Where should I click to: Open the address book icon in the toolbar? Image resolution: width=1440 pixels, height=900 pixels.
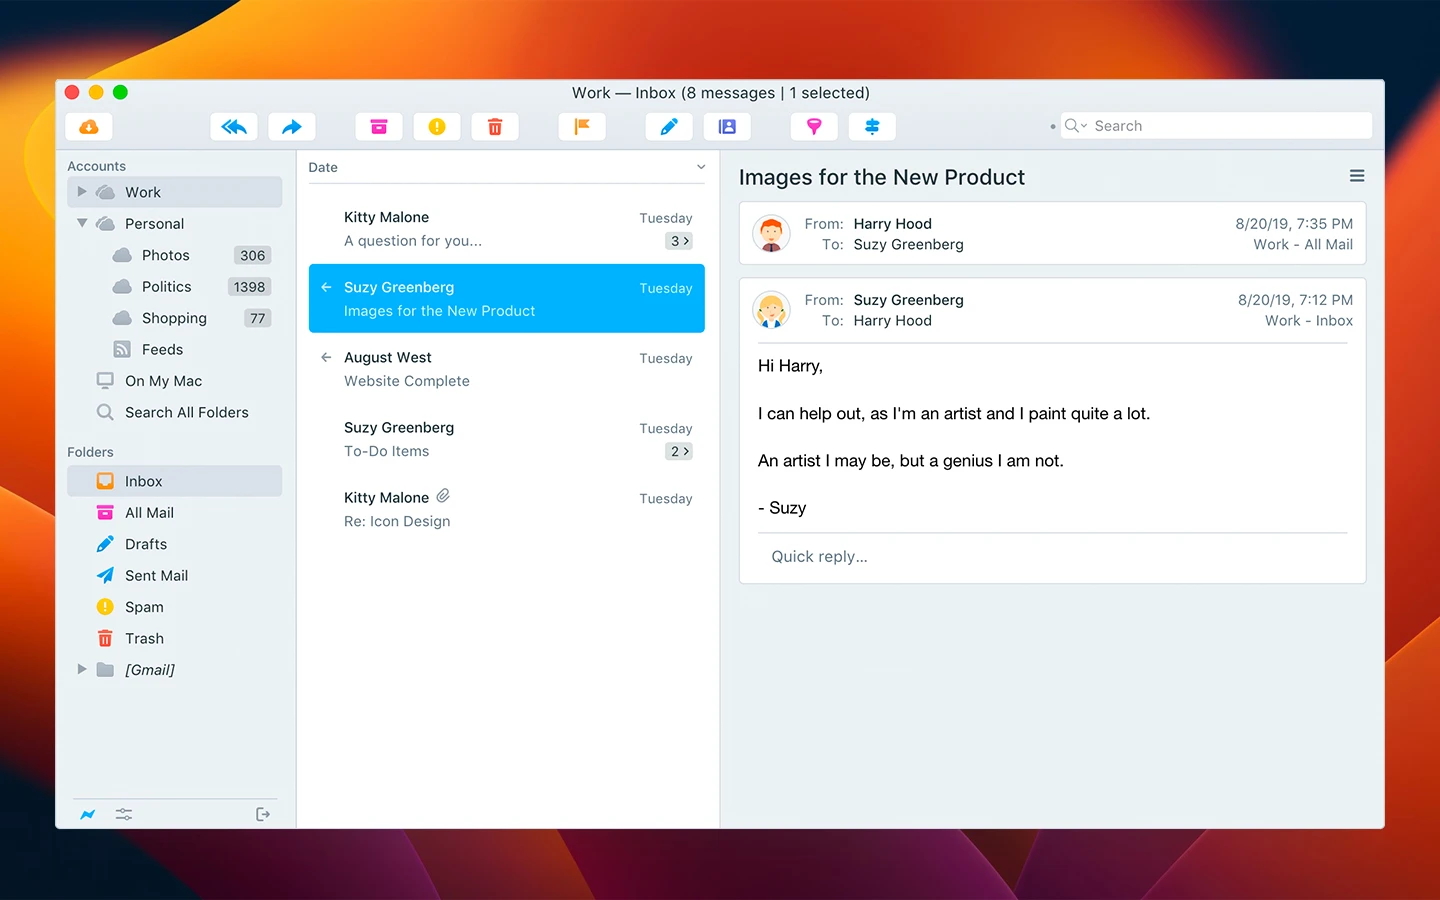[x=727, y=127]
